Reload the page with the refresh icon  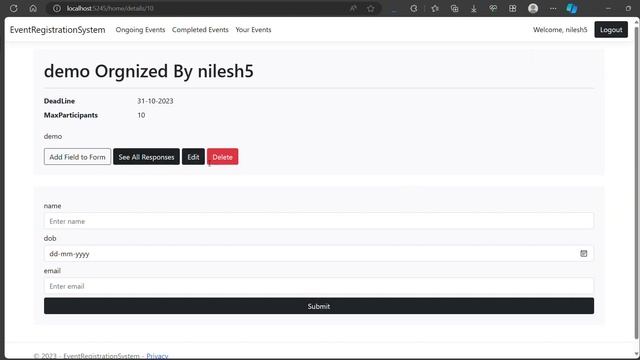coord(13,8)
